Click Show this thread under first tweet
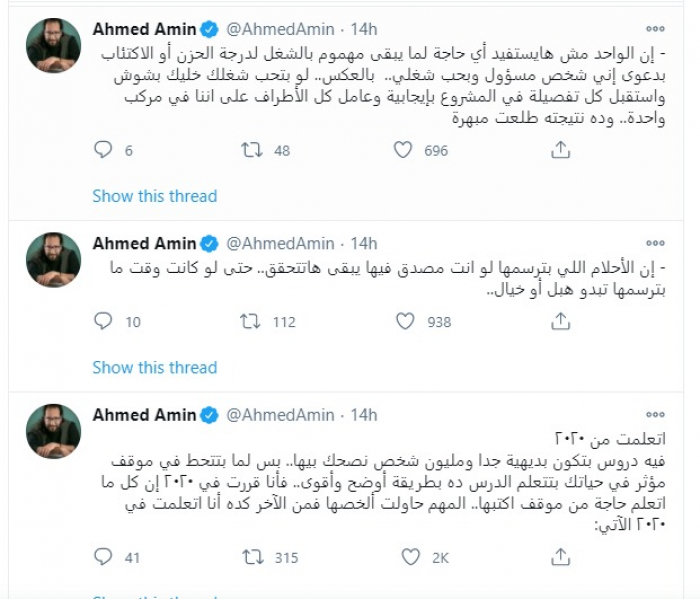This screenshot has width=700, height=599. [154, 196]
